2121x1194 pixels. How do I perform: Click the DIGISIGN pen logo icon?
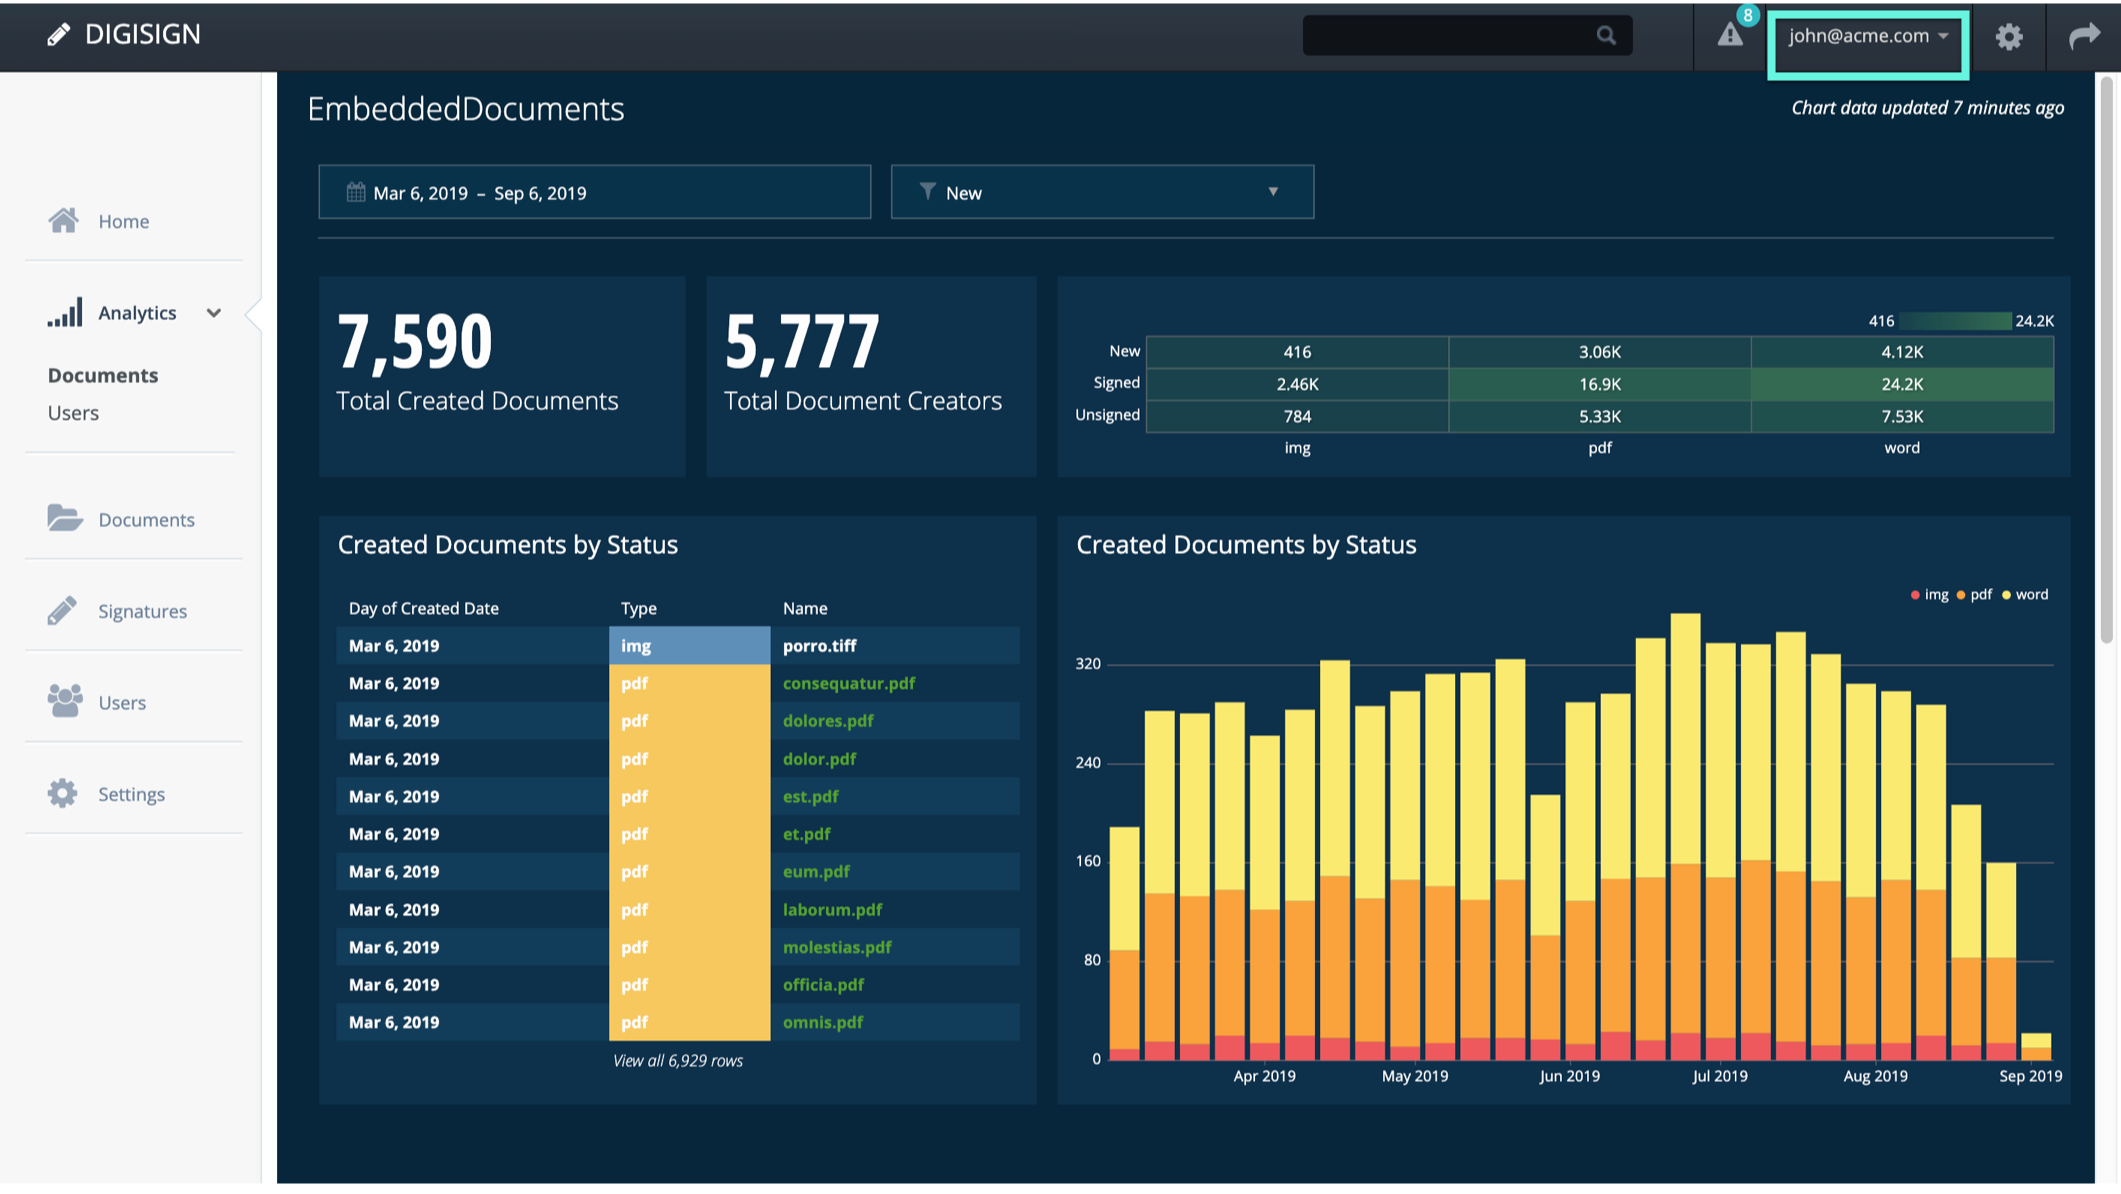pyautogui.click(x=59, y=35)
